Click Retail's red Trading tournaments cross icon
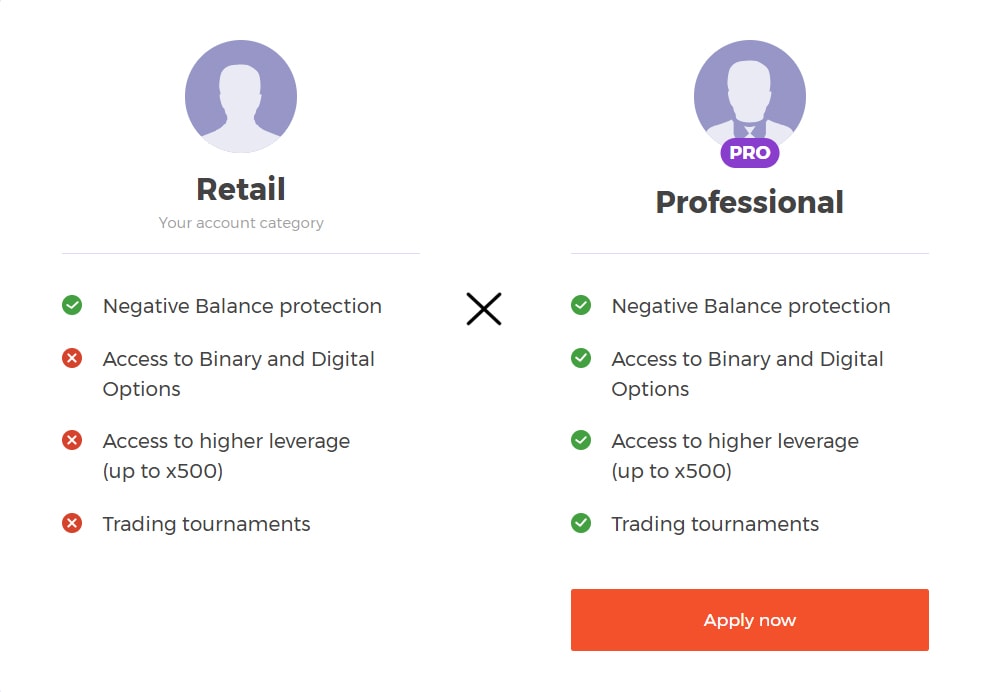 pos(72,523)
